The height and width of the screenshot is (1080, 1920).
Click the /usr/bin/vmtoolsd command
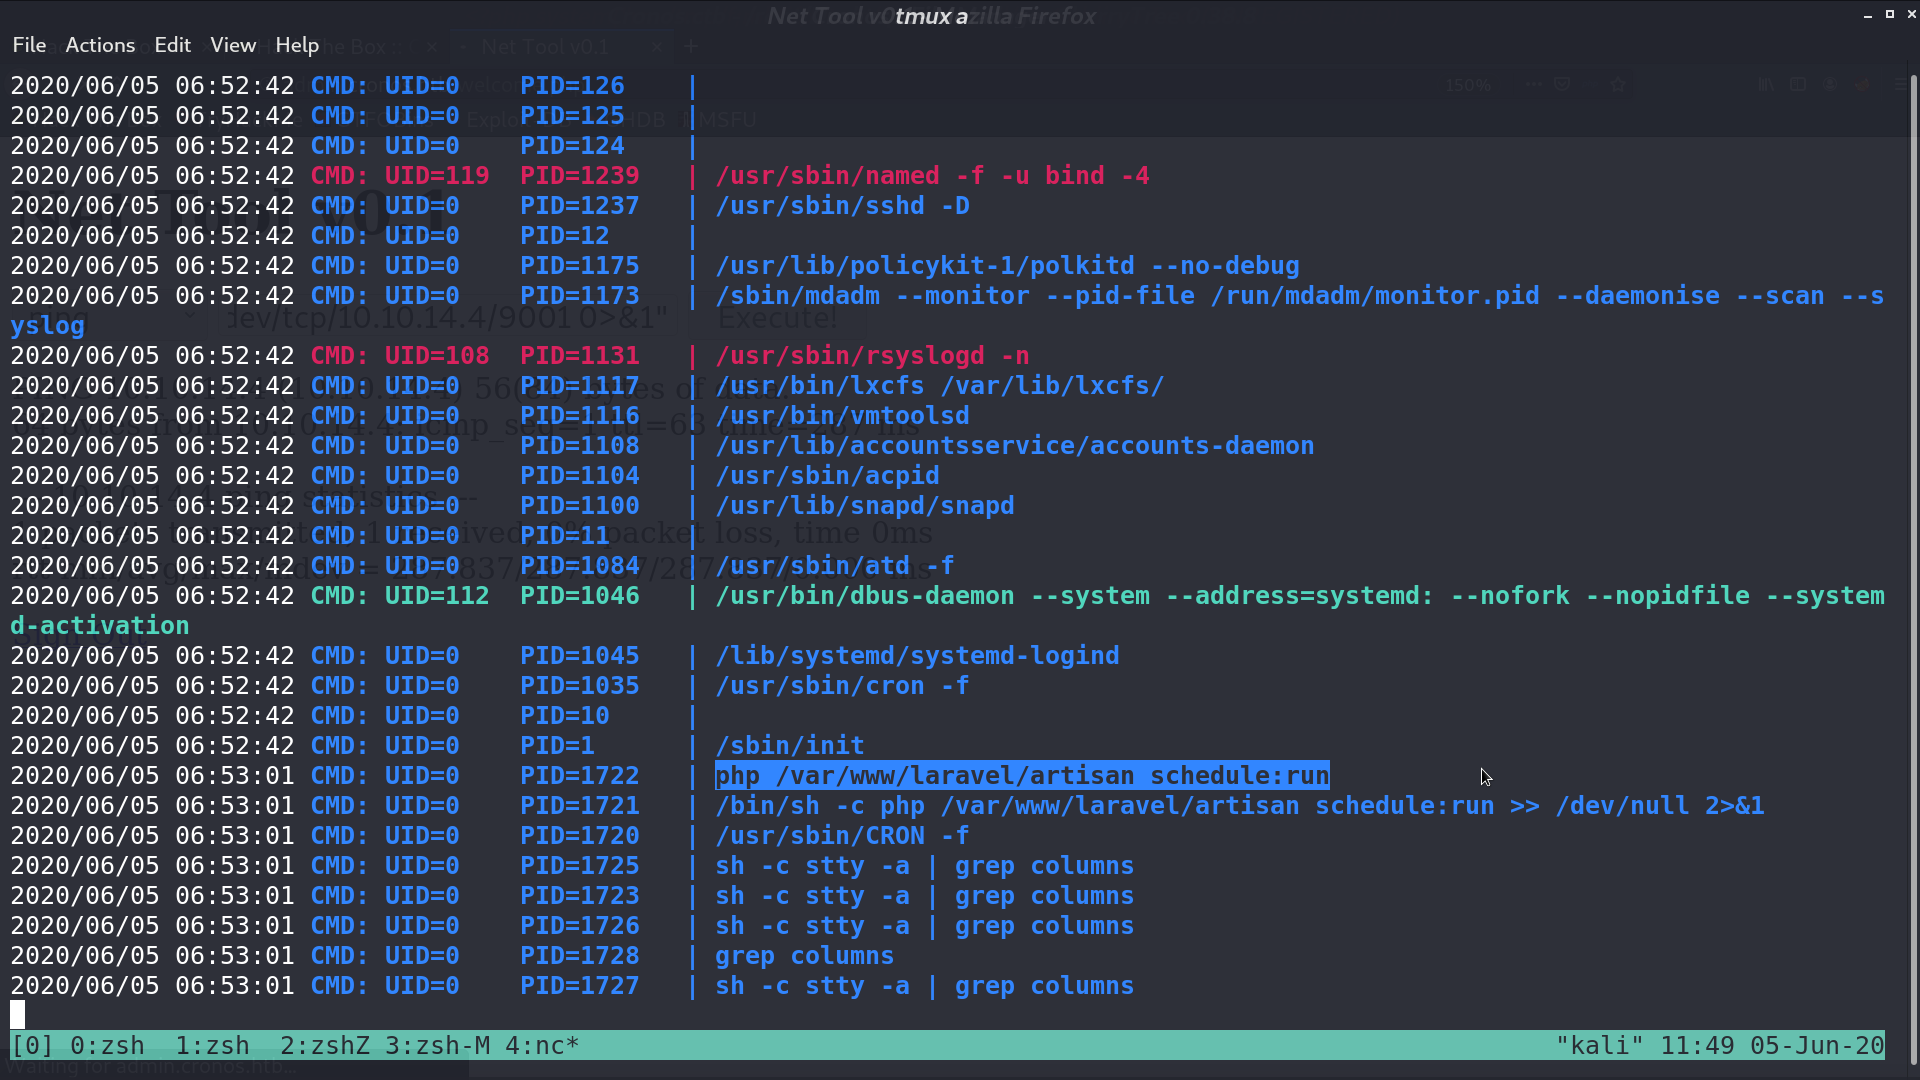(842, 416)
